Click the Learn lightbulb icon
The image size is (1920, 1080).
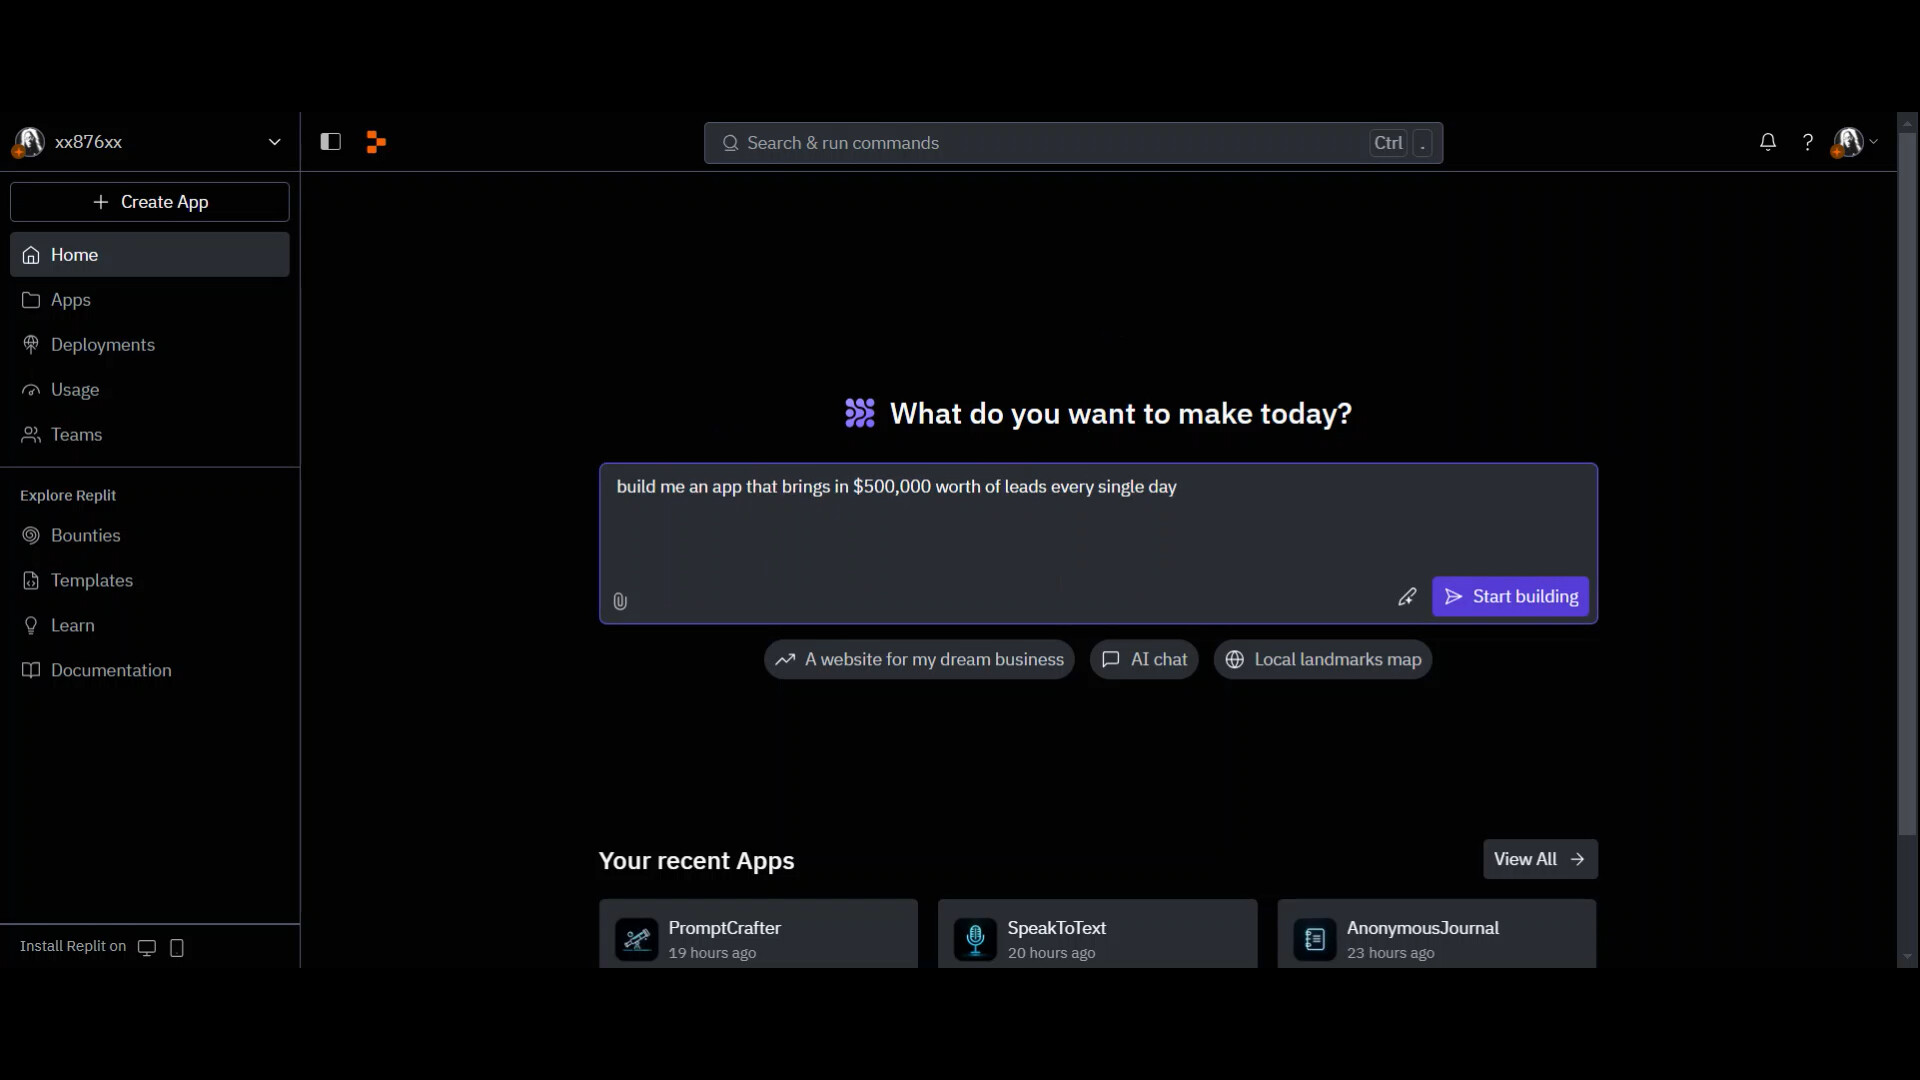(x=31, y=626)
